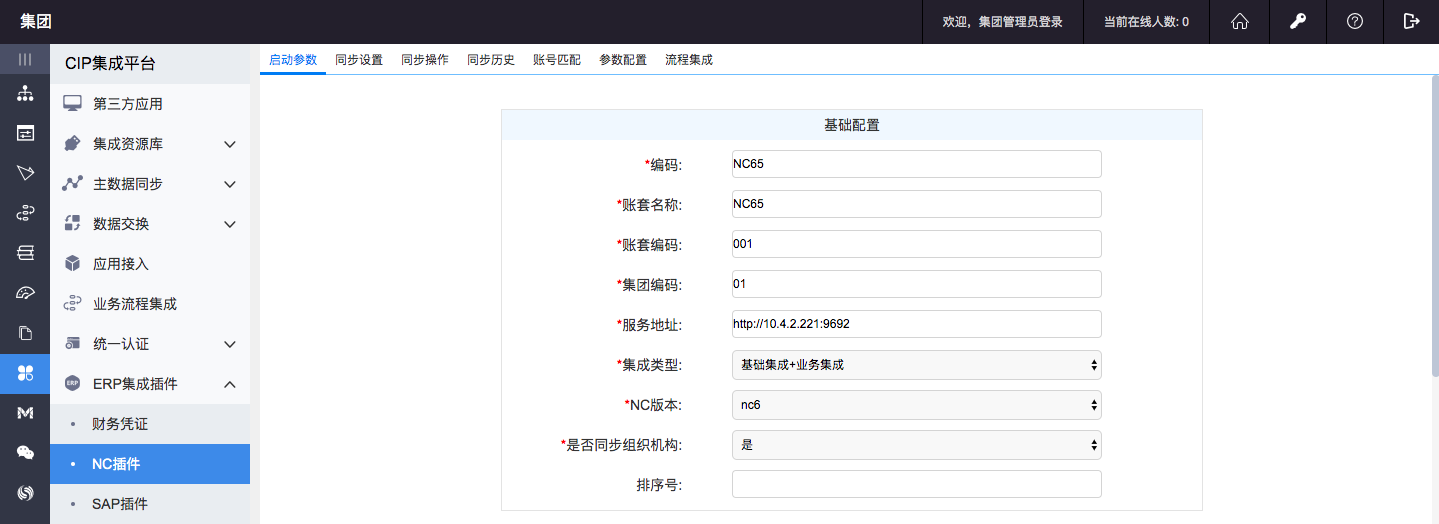
Task: Switch to the 账号匹配 tab
Action: click(557, 60)
